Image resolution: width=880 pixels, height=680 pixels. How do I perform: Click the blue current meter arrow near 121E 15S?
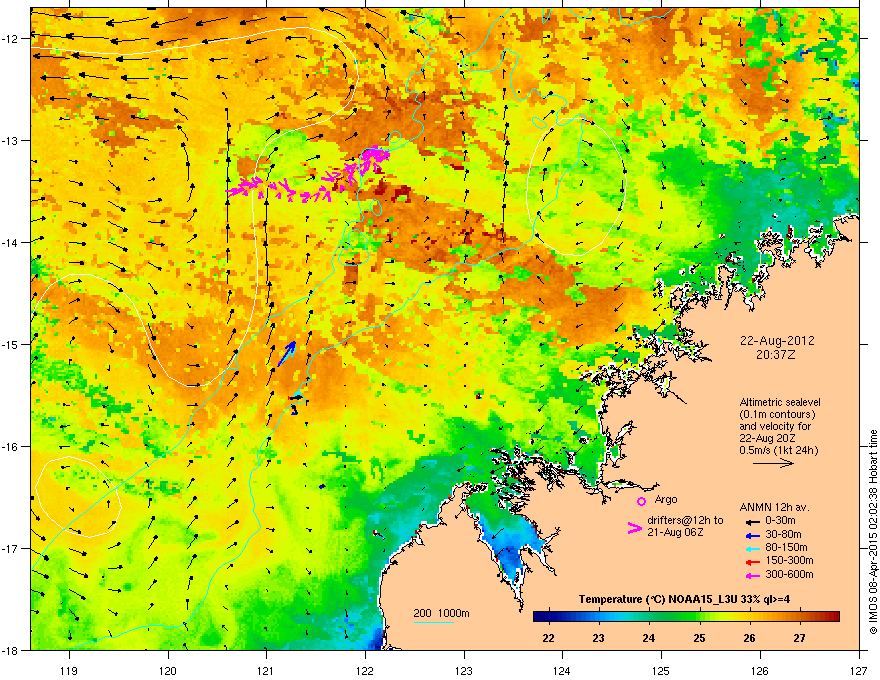coord(287,353)
